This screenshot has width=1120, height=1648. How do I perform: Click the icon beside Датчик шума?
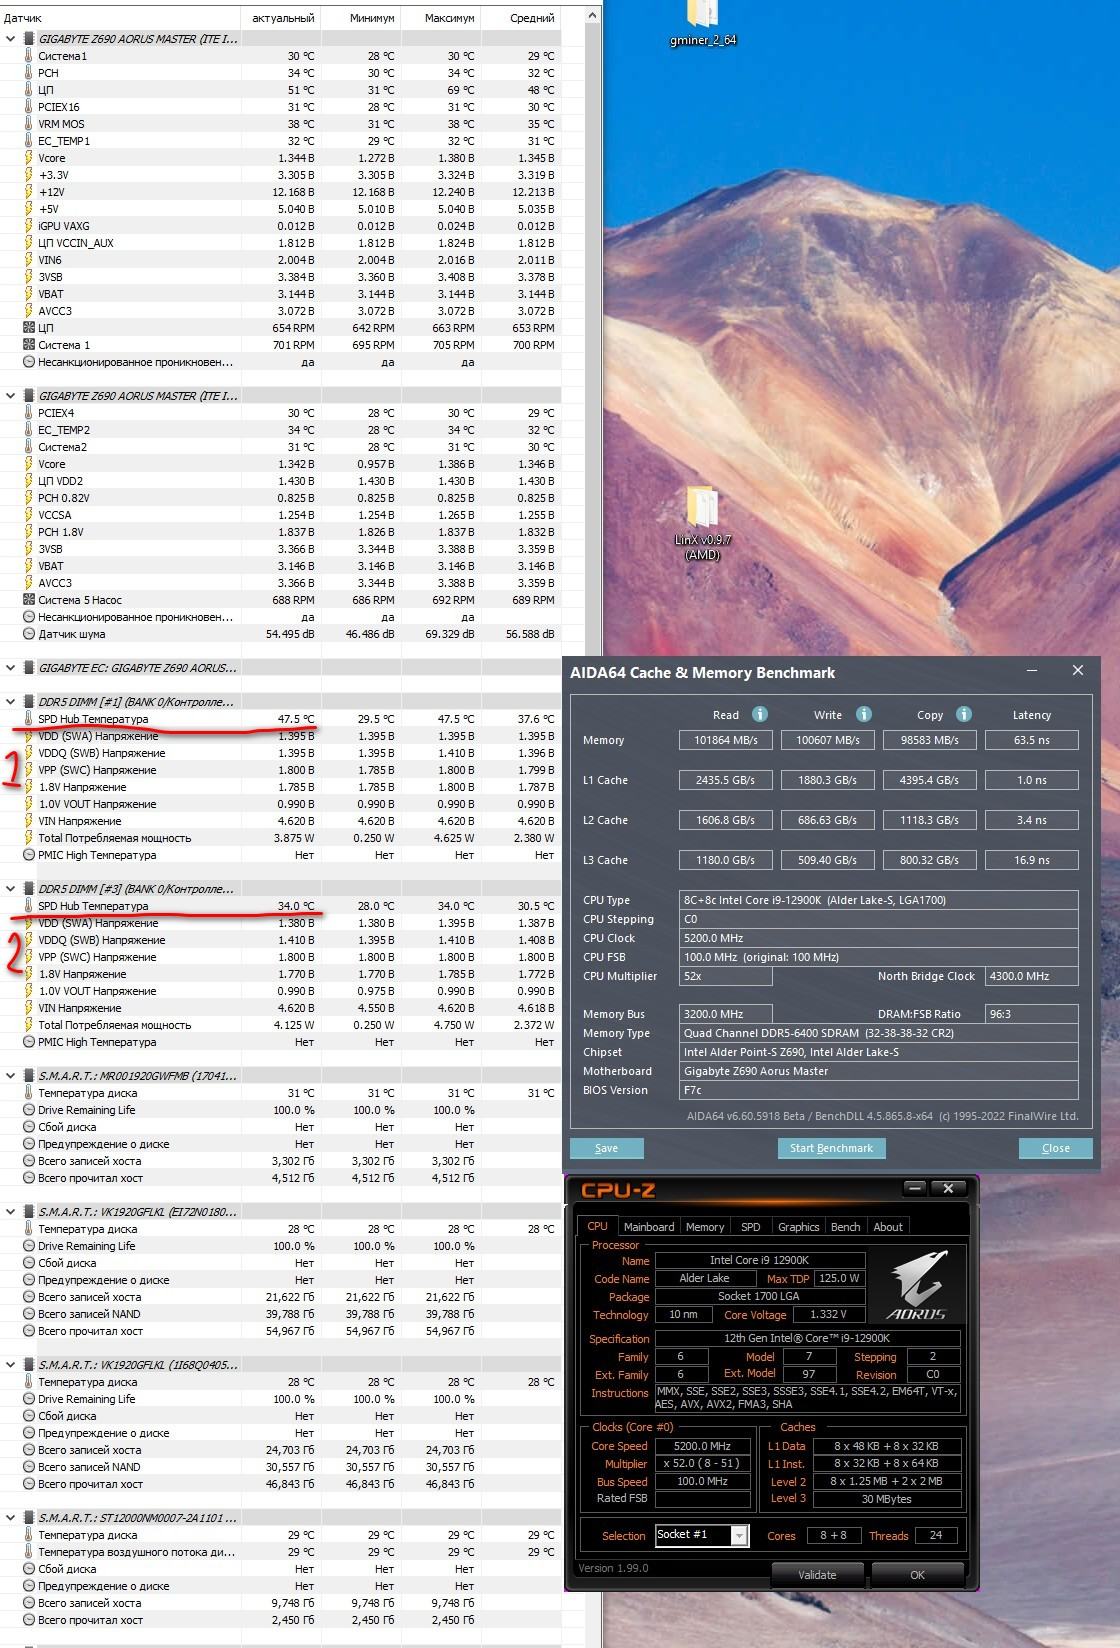pos(28,634)
